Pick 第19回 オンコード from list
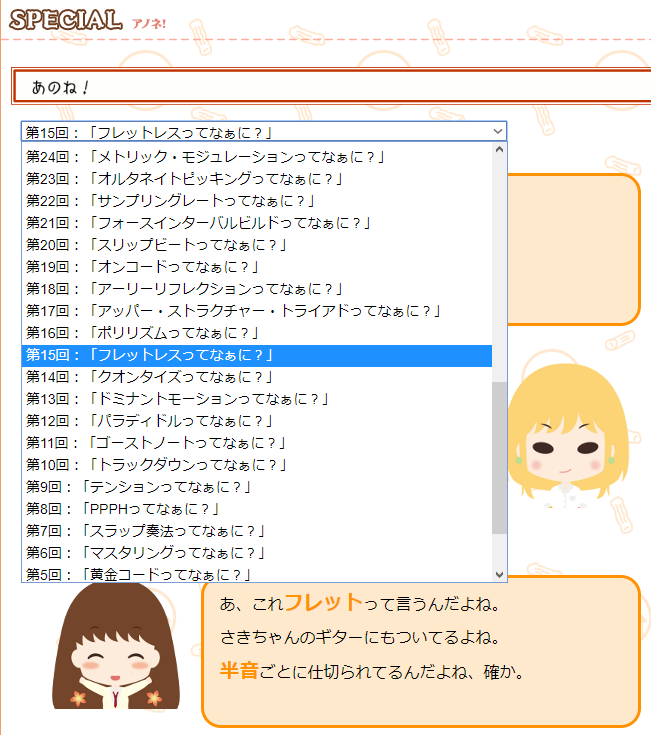This screenshot has height=735, width=651. [257, 267]
